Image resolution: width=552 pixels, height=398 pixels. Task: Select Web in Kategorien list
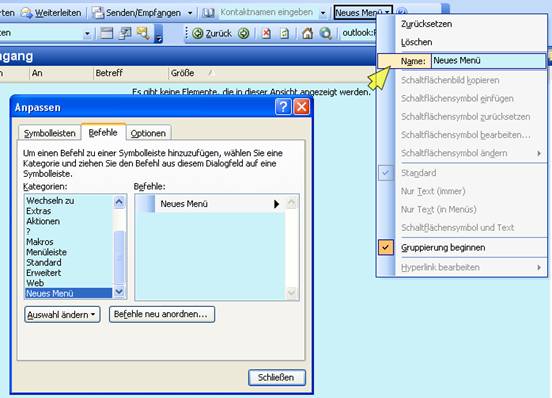tap(69, 283)
